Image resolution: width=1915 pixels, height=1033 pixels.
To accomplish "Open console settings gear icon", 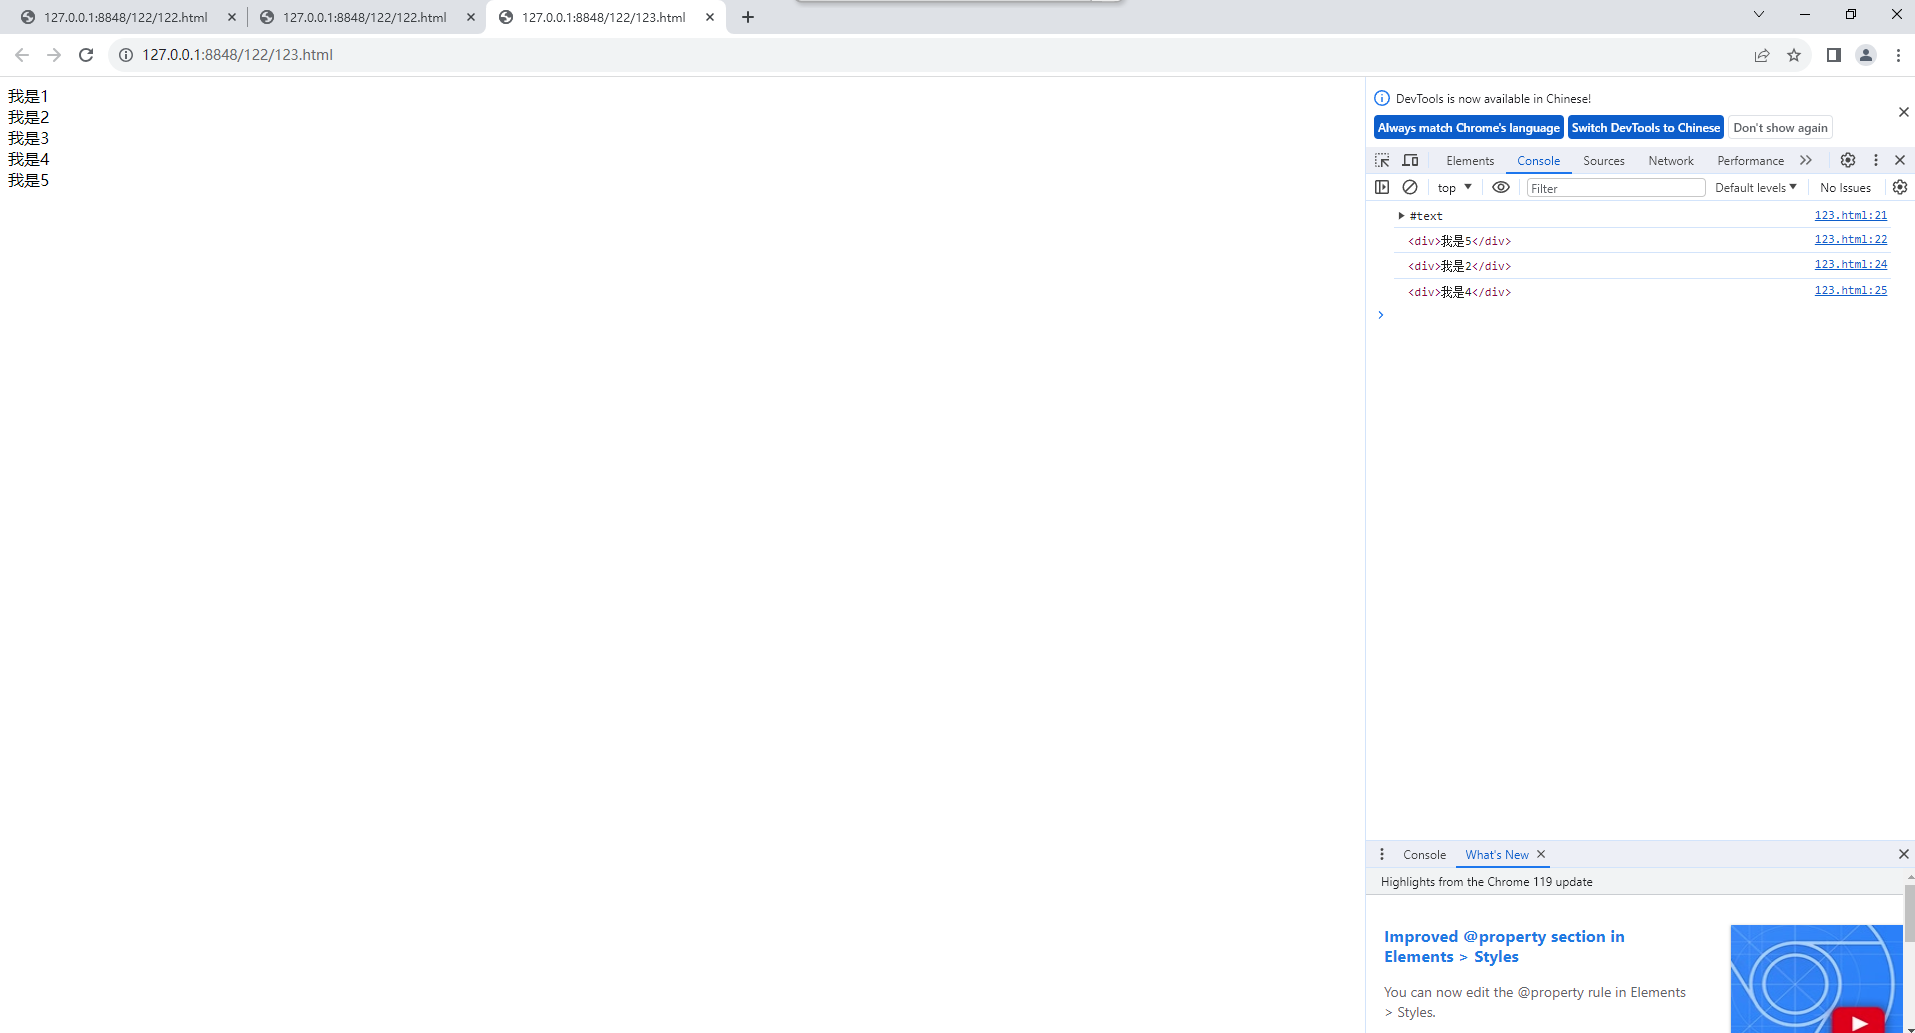I will click(1900, 187).
